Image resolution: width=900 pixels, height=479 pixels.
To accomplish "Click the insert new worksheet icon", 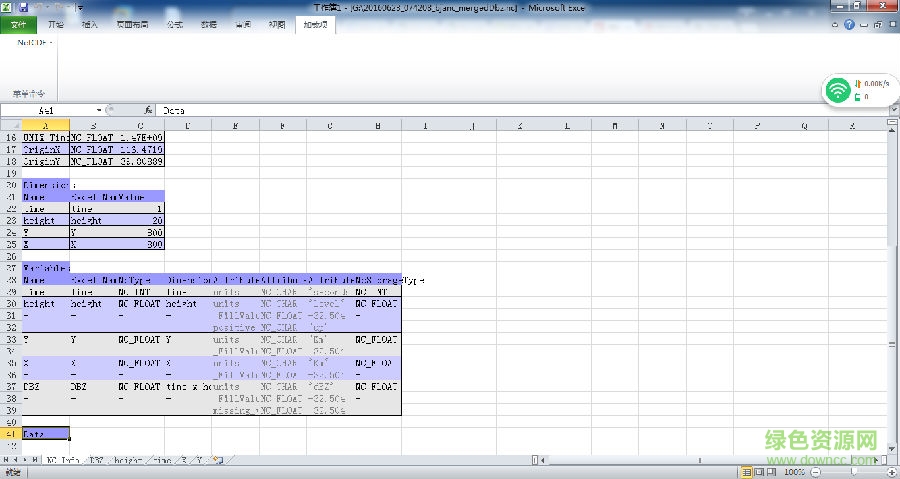I will pyautogui.click(x=215, y=460).
